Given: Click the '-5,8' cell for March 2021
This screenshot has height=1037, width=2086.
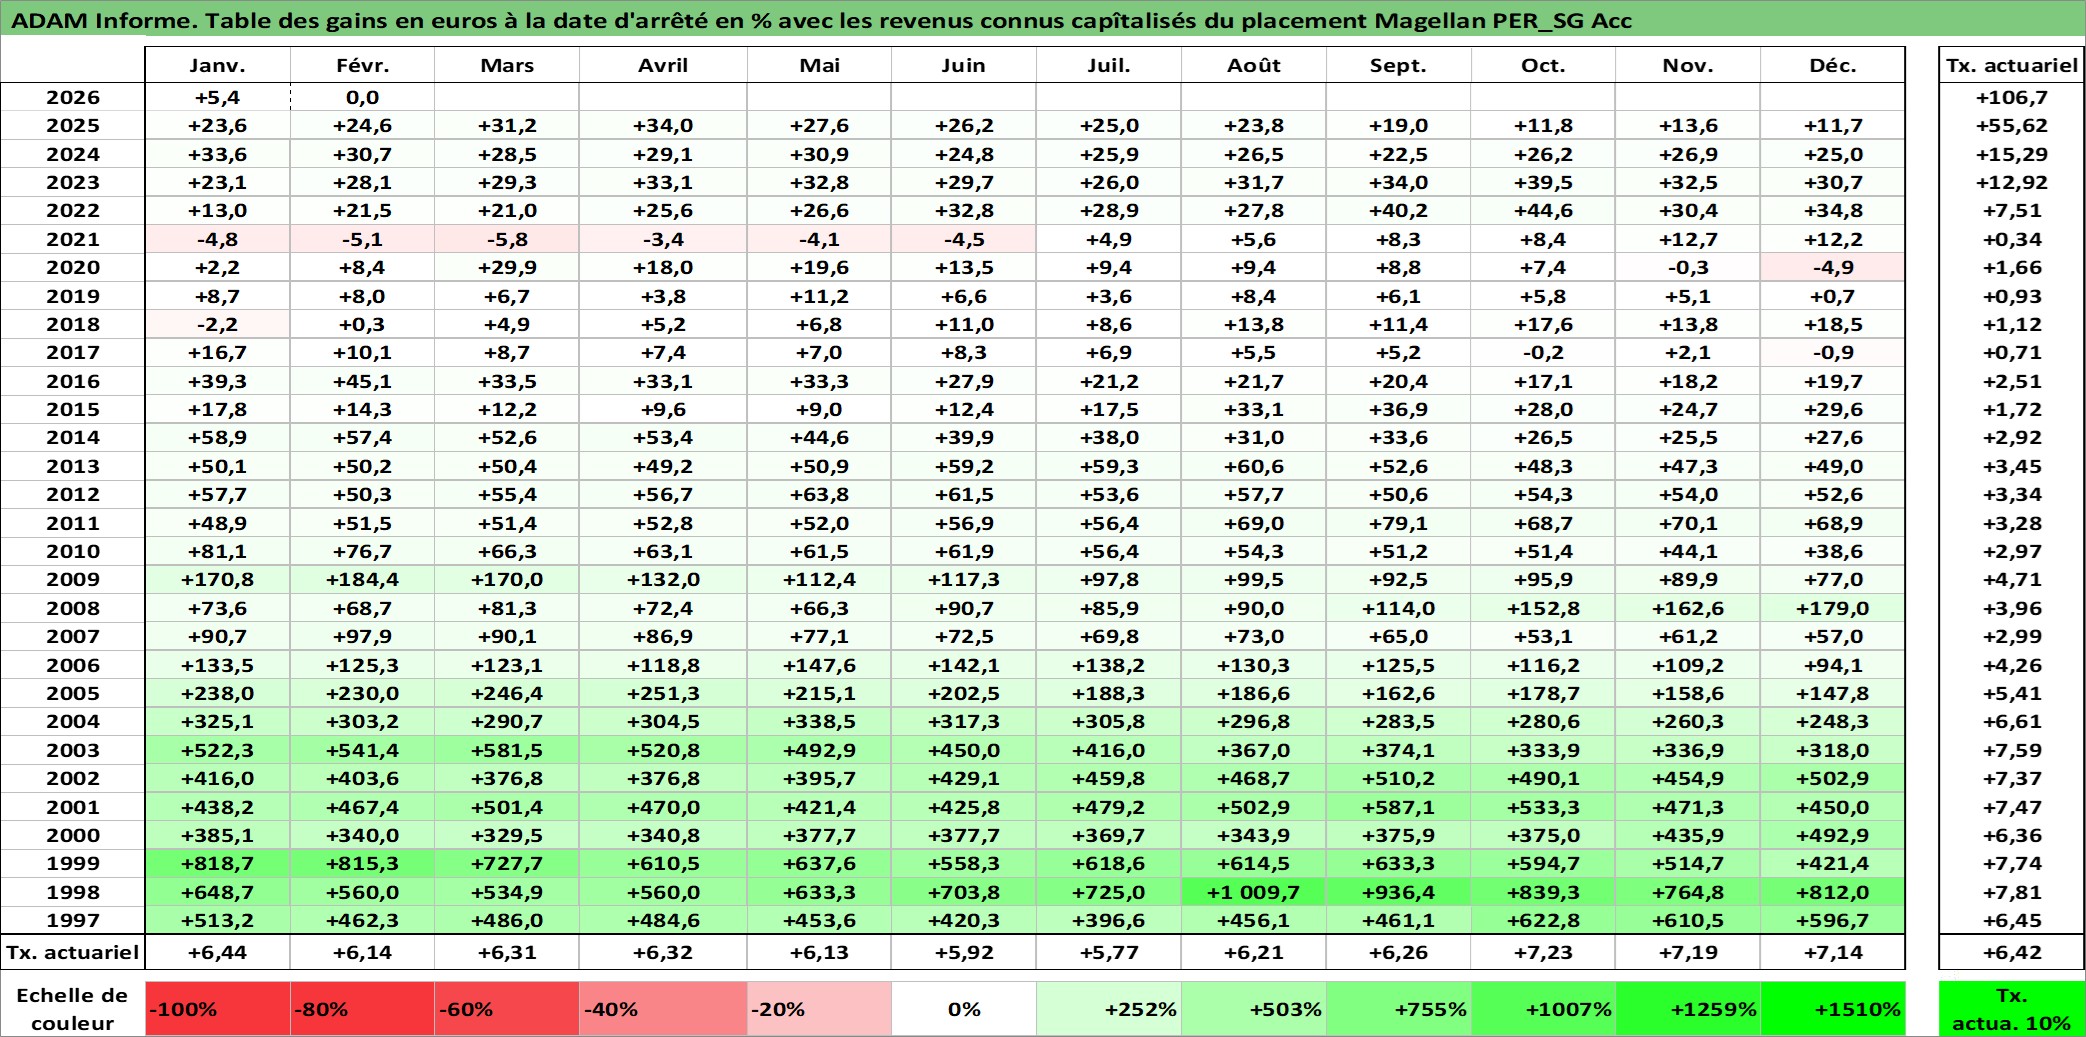Looking at the screenshot, I should (x=507, y=240).
